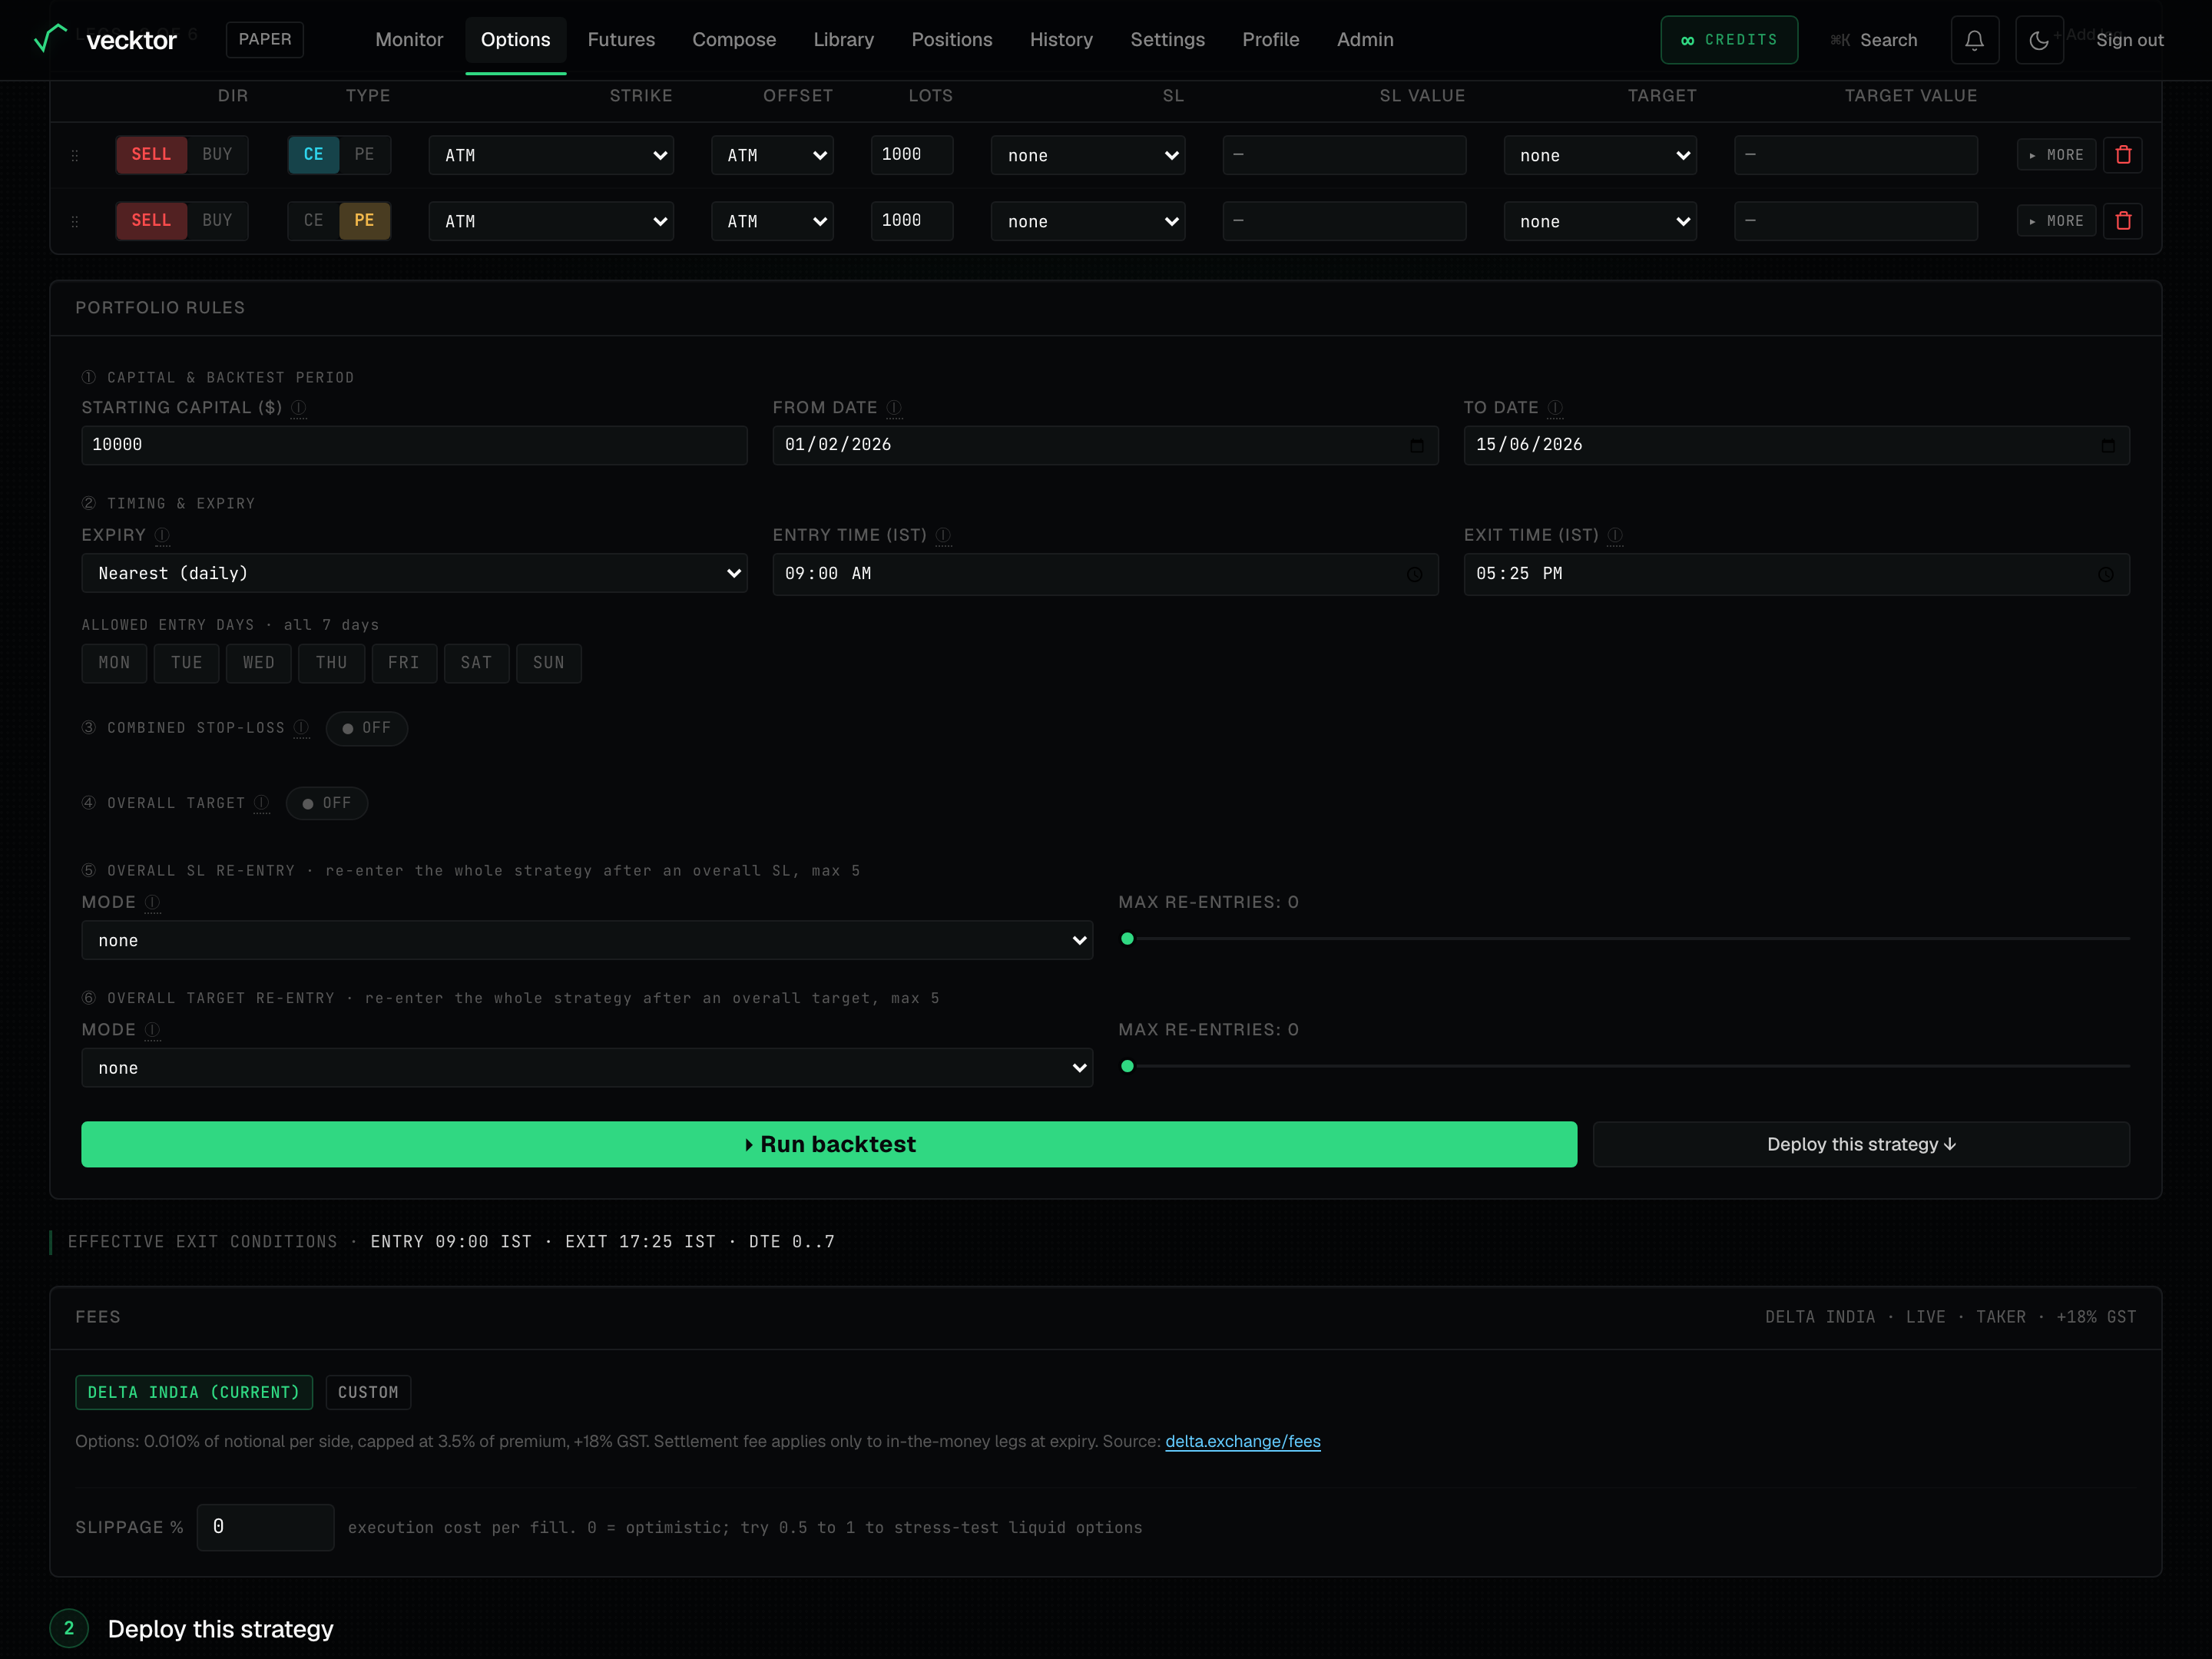Image resolution: width=2212 pixels, height=1659 pixels.
Task: Delete the SELL PE leg with trash icon
Action: [x=2123, y=221]
